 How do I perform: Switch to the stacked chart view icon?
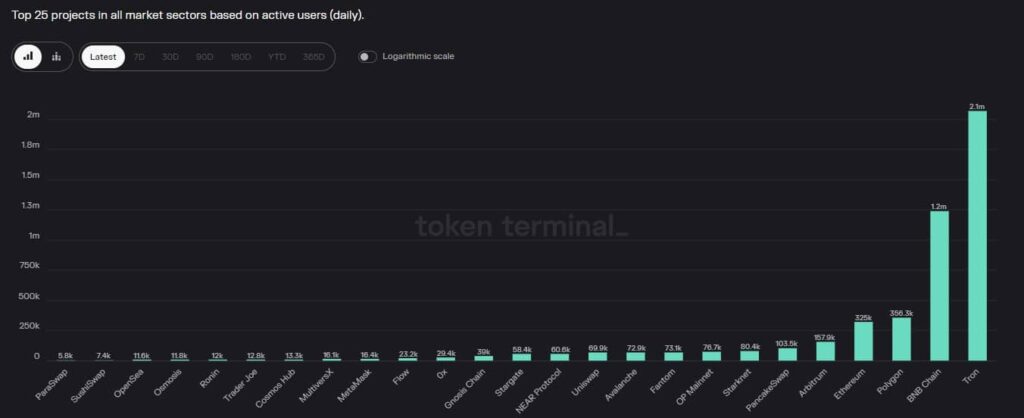click(57, 57)
